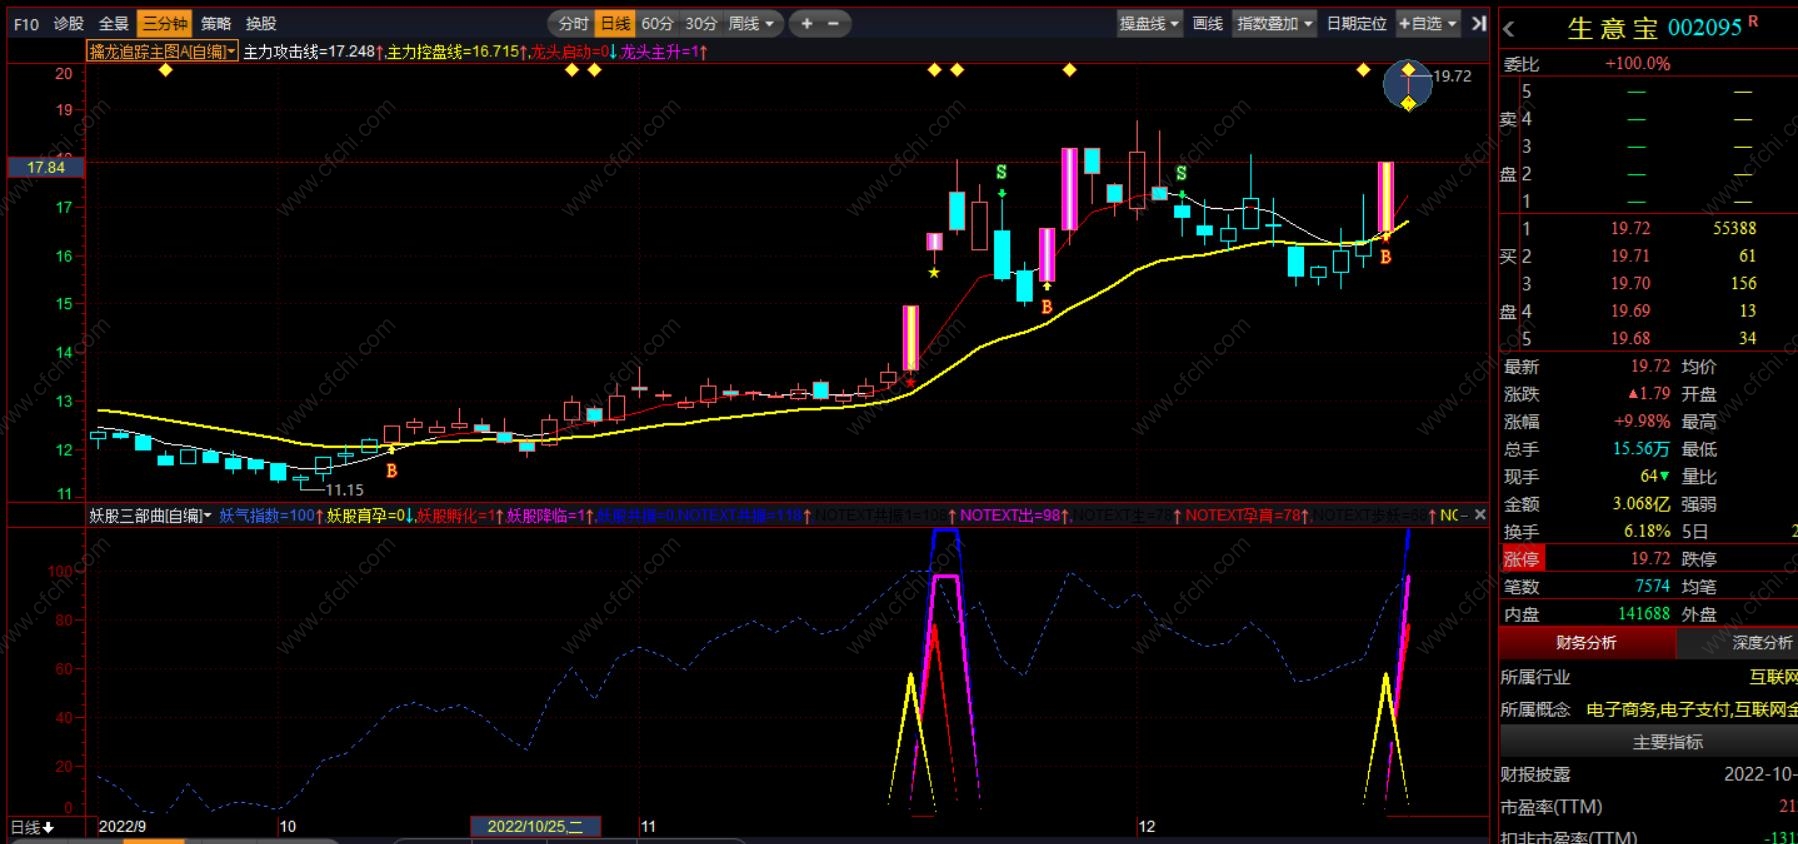Click the buy-2 price 19.71
1798x844 pixels.
coord(1630,256)
